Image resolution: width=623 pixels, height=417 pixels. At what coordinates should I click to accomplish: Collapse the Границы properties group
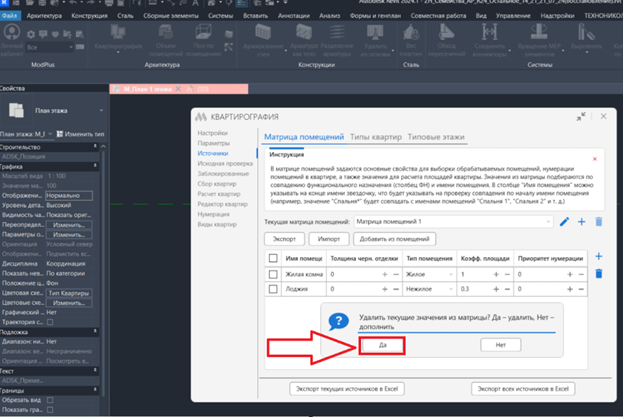click(x=95, y=390)
